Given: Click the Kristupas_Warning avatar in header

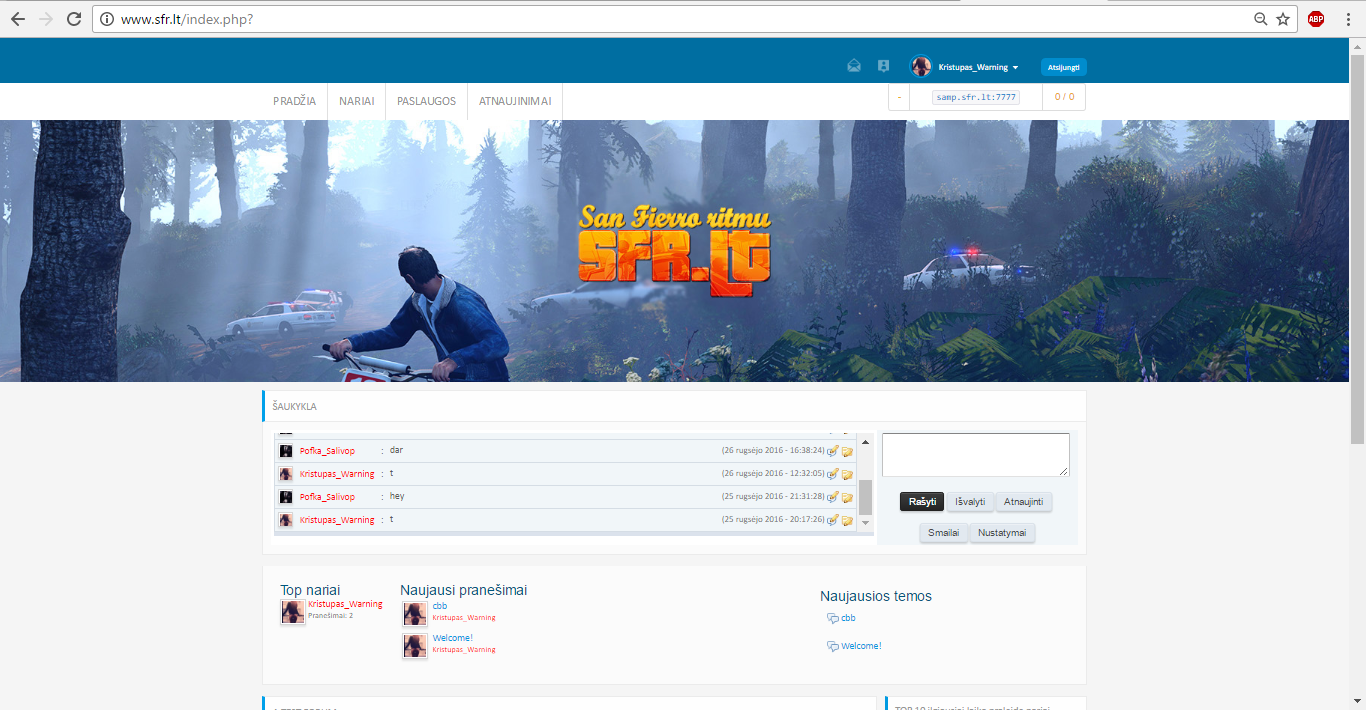Looking at the screenshot, I should tap(920, 66).
